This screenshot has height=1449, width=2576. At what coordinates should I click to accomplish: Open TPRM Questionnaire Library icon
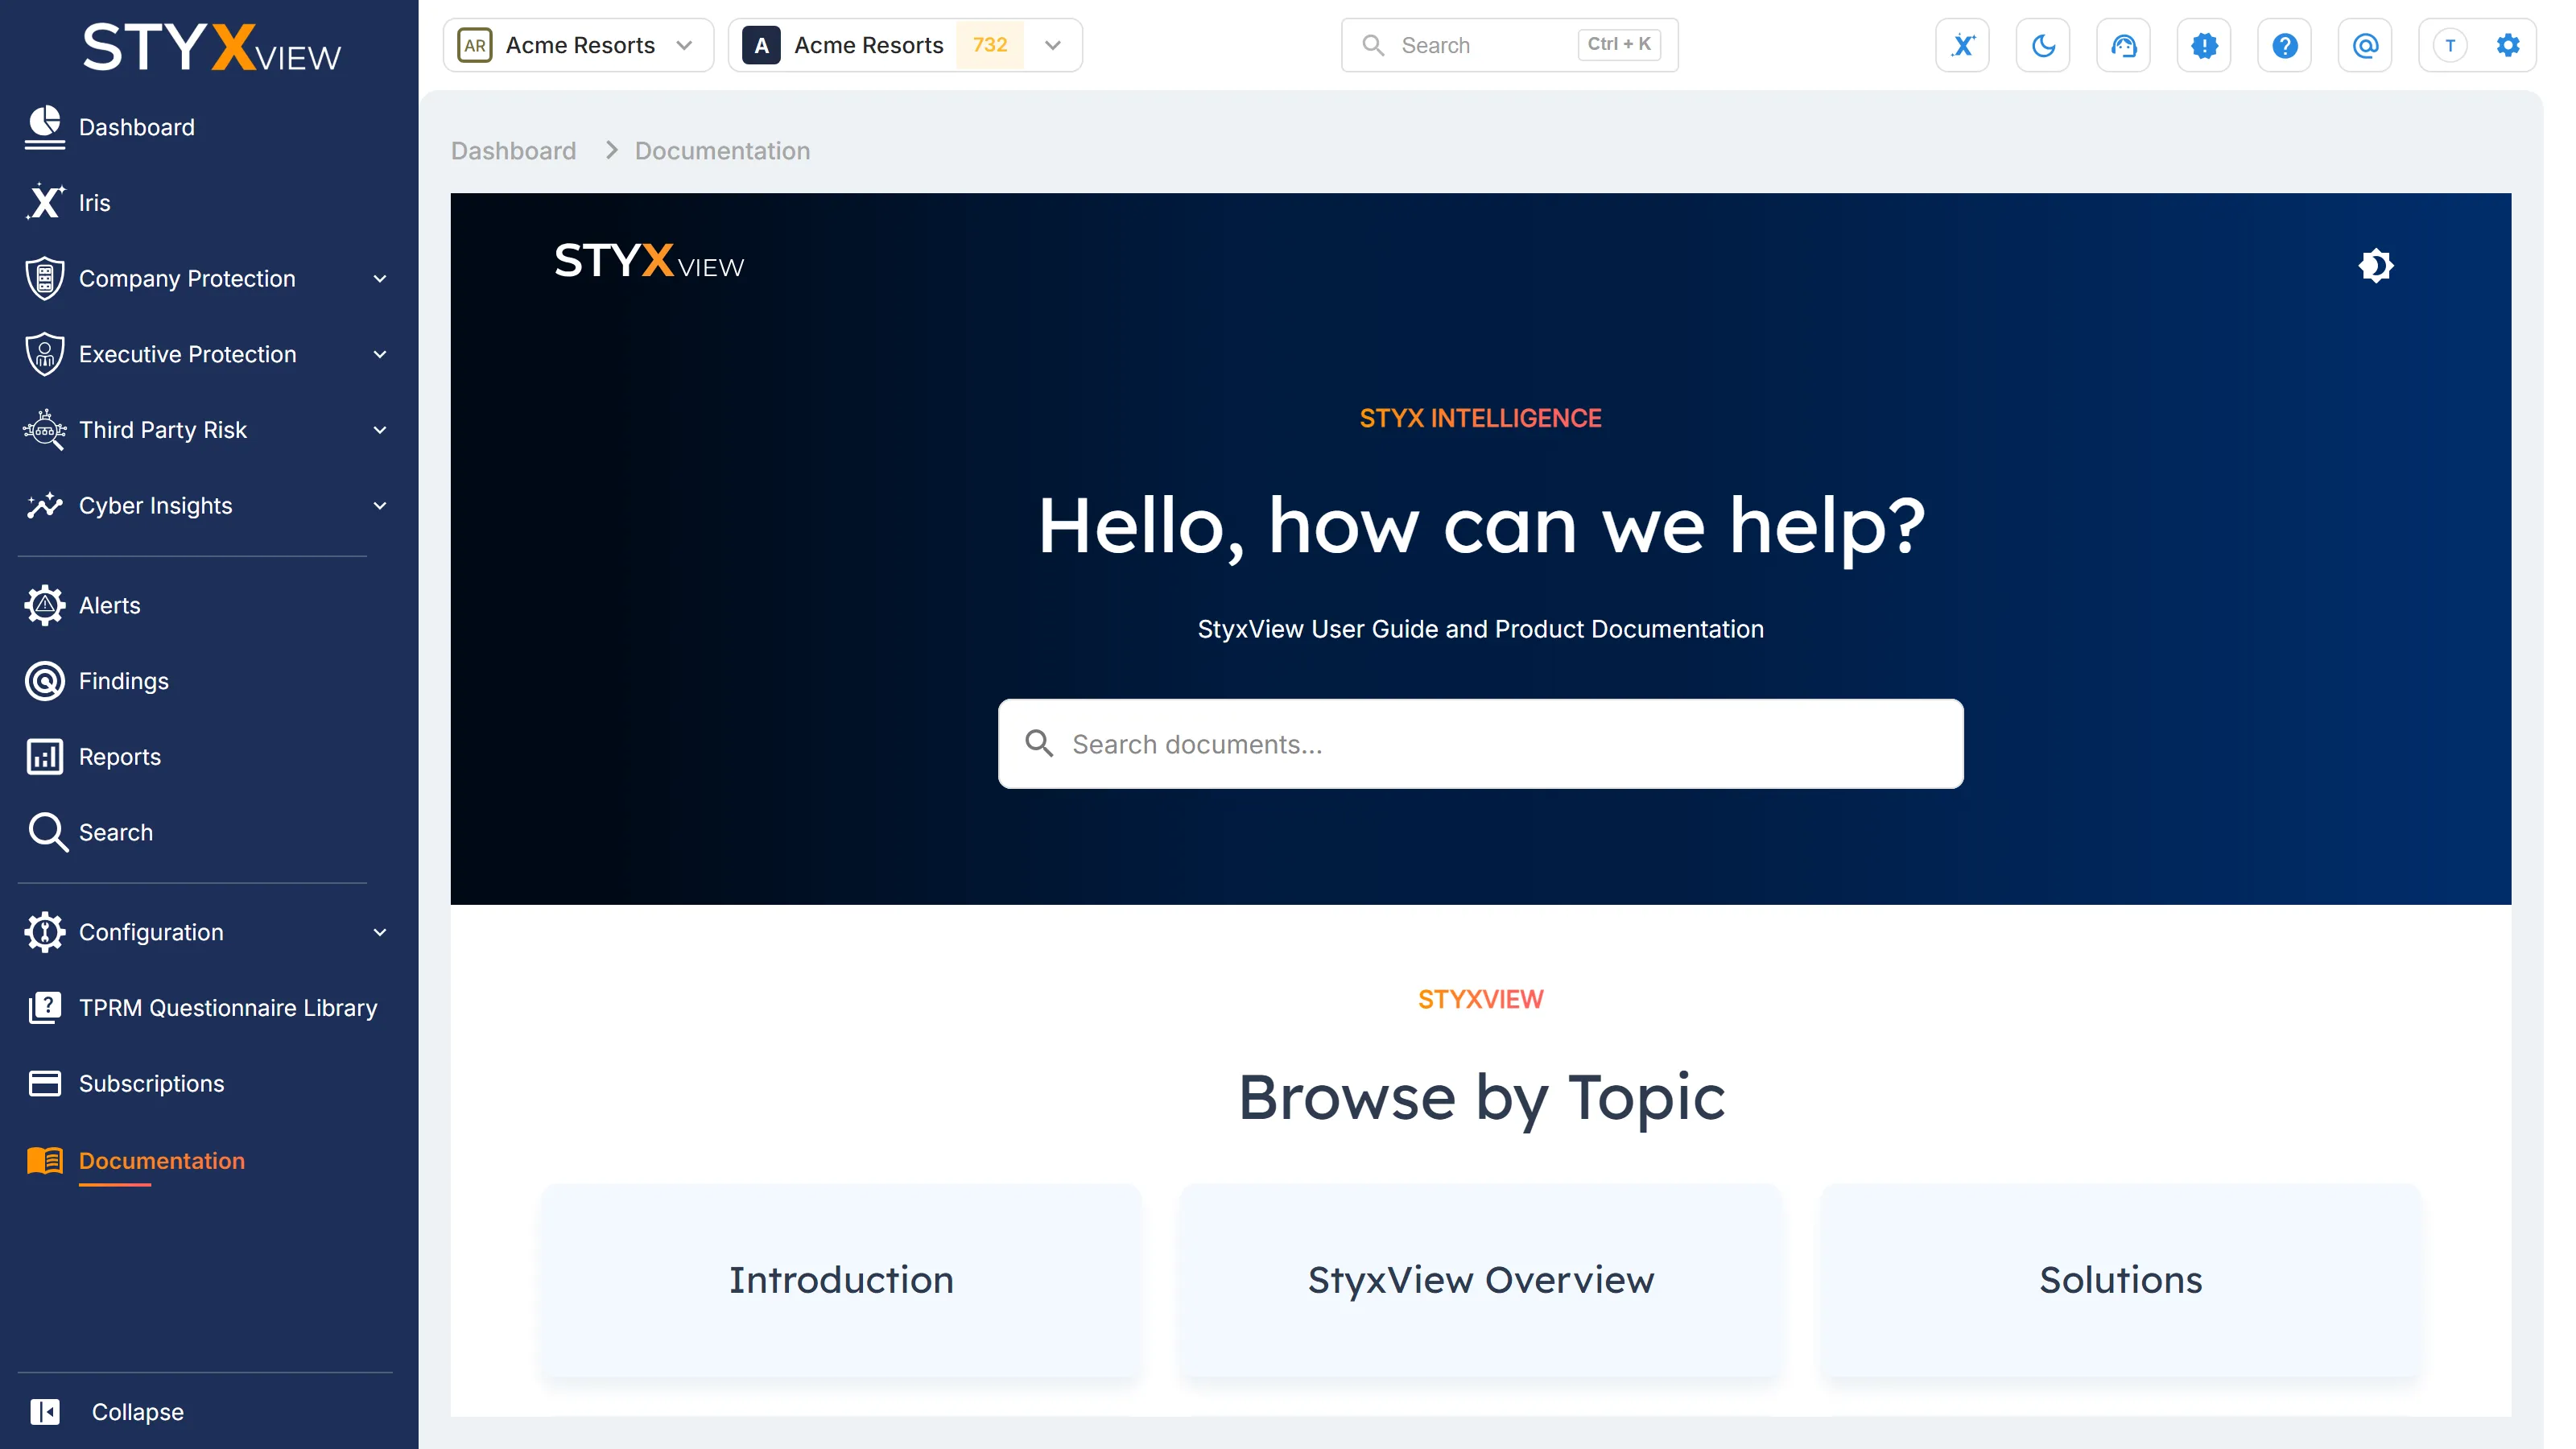click(44, 1007)
